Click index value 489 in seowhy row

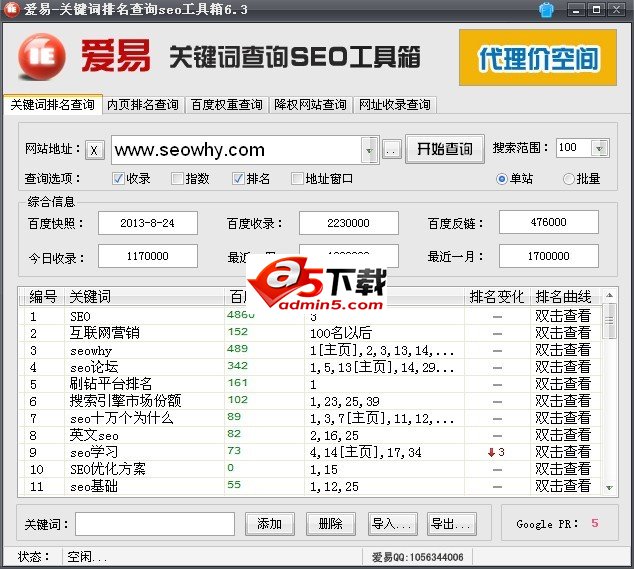point(237,349)
